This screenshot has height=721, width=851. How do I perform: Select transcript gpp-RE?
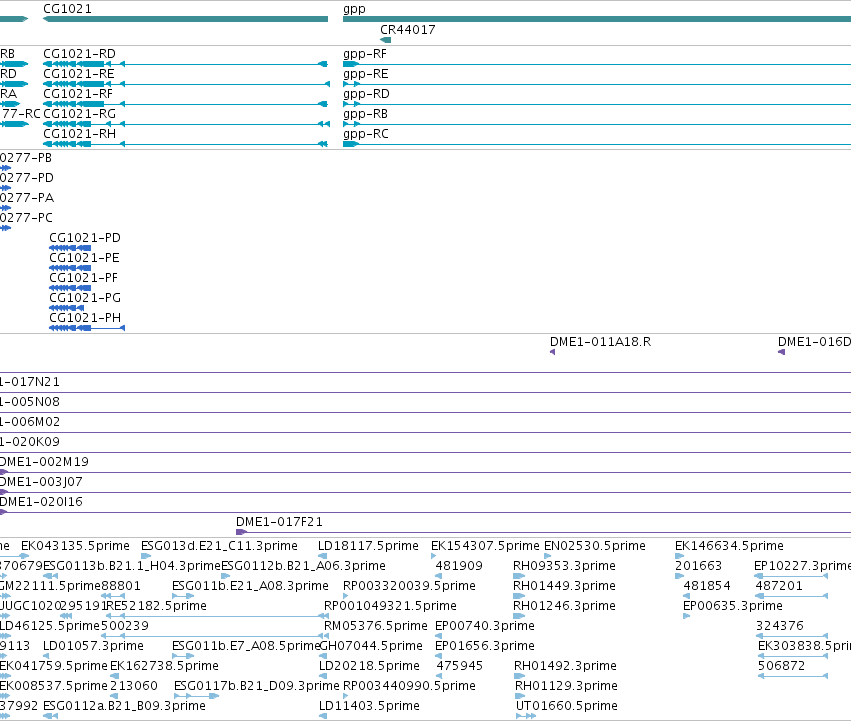[597, 84]
